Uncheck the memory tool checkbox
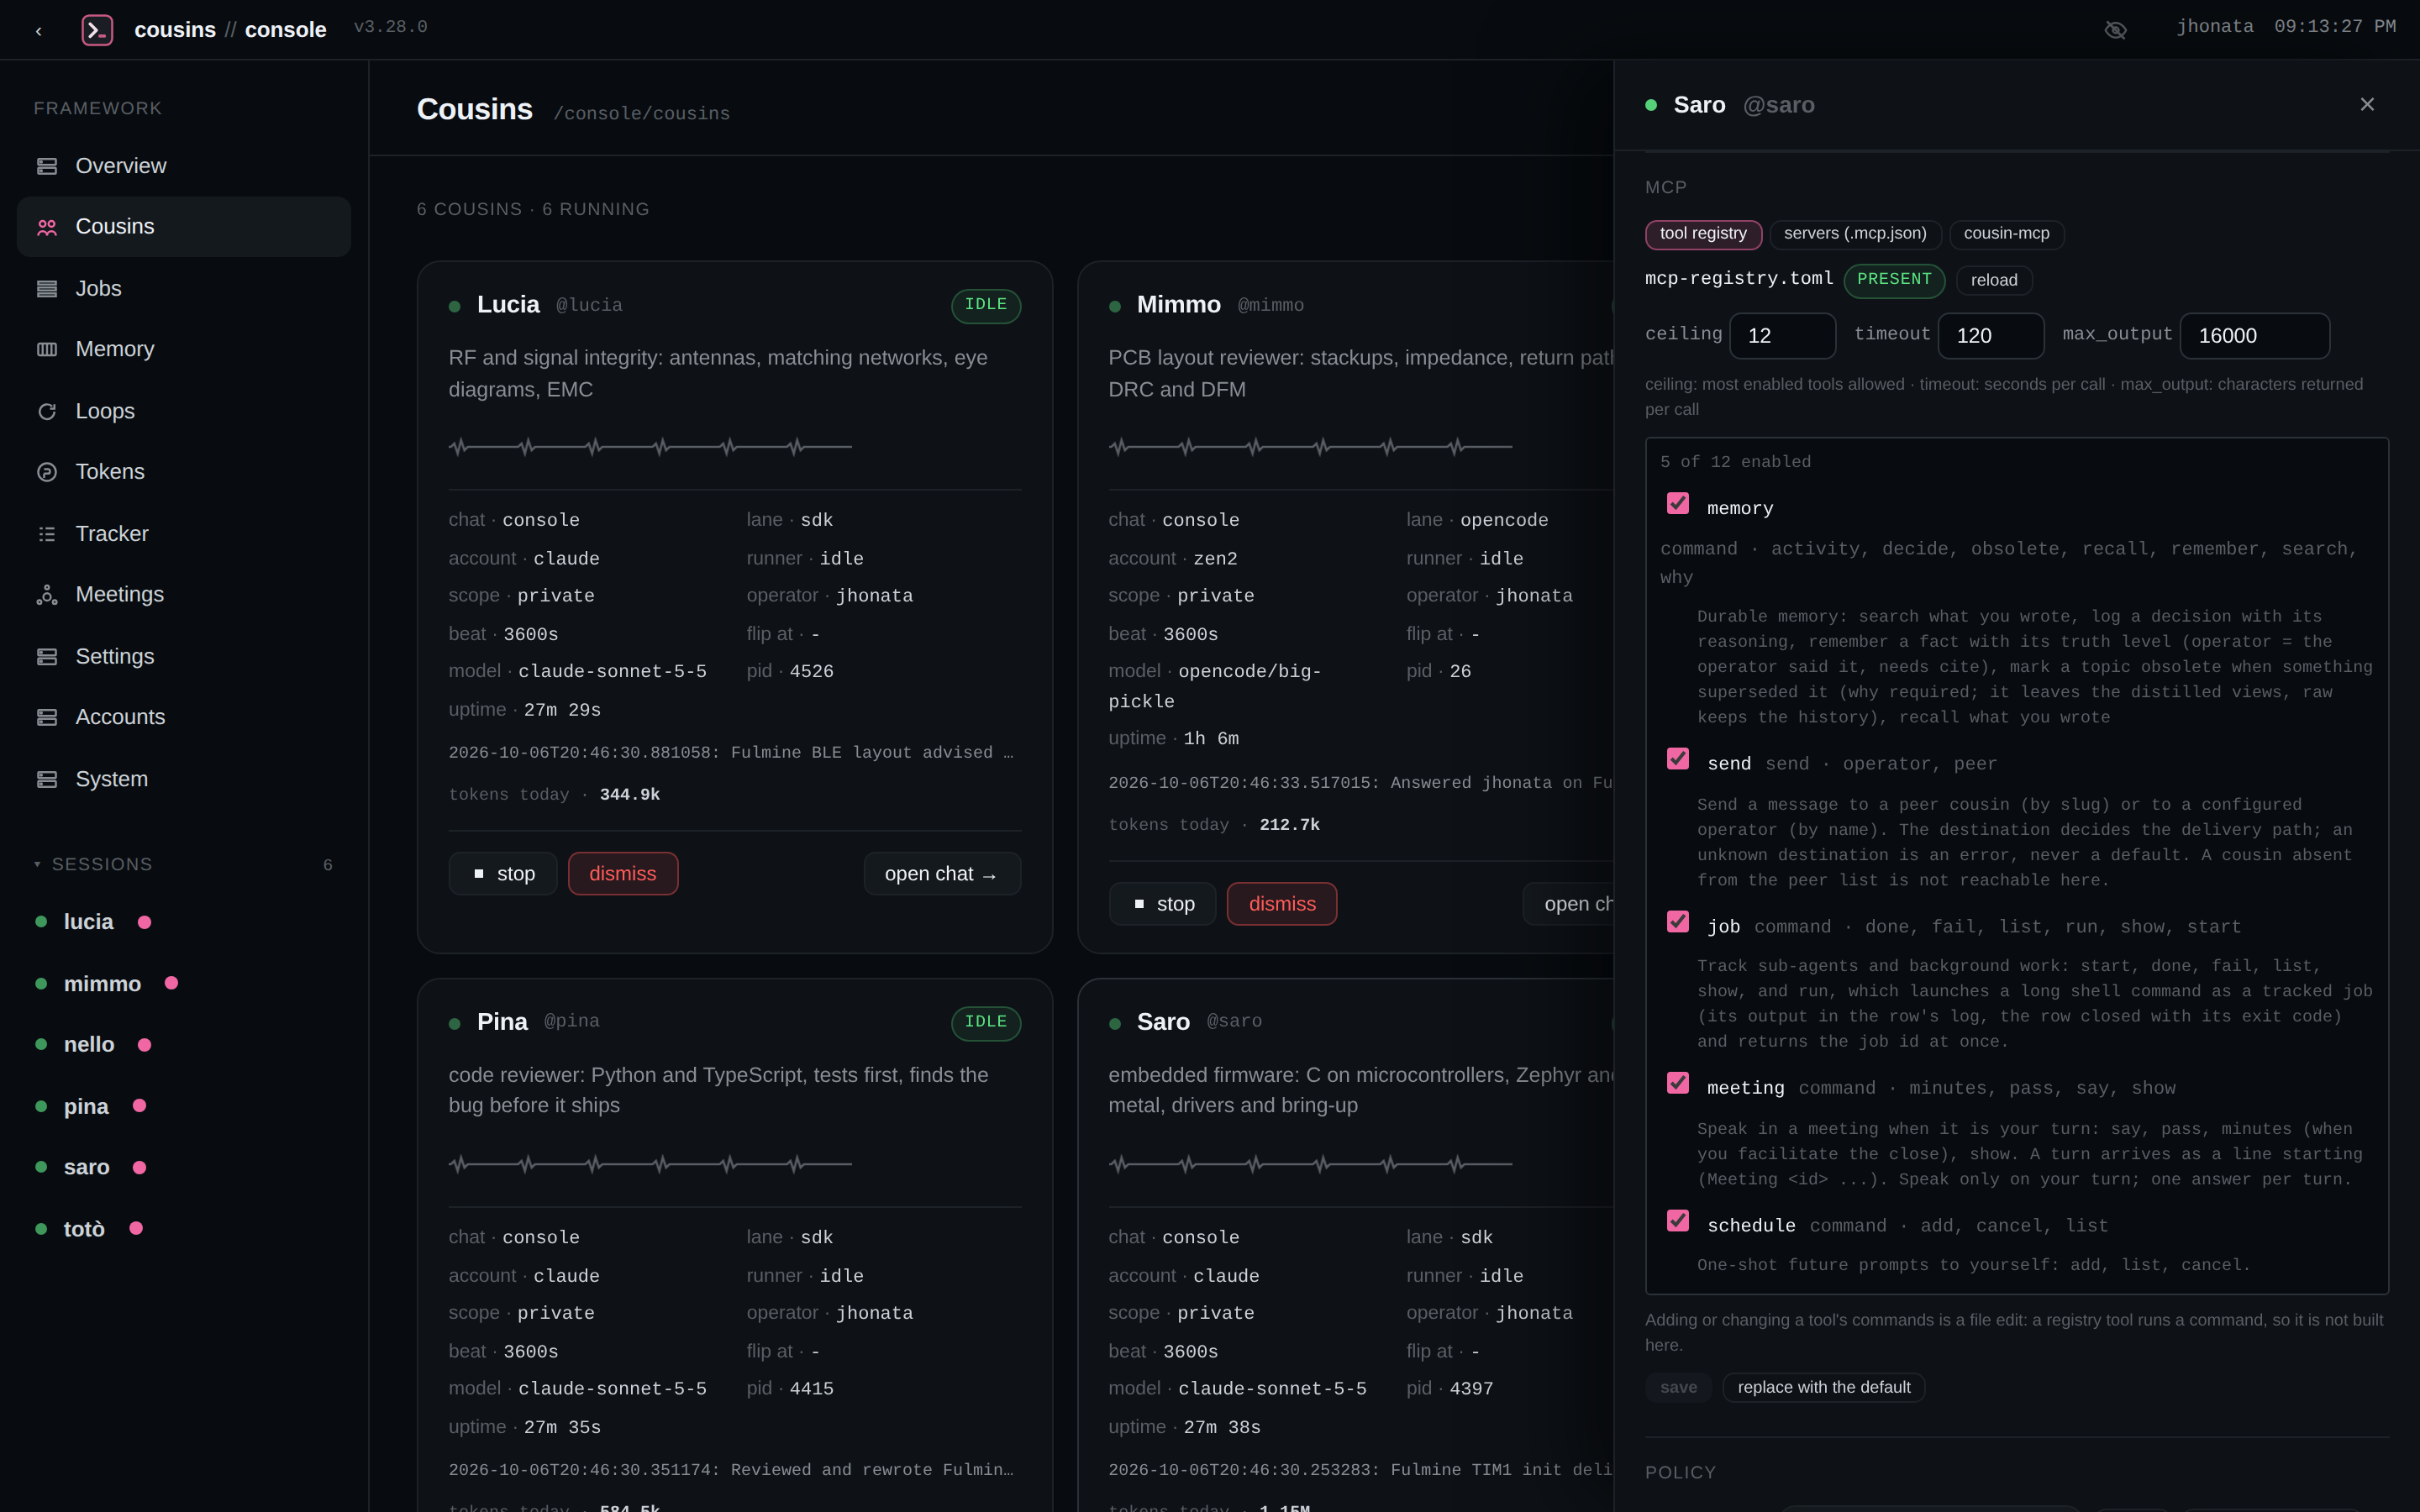This screenshot has width=2420, height=1512. pyautogui.click(x=1678, y=503)
